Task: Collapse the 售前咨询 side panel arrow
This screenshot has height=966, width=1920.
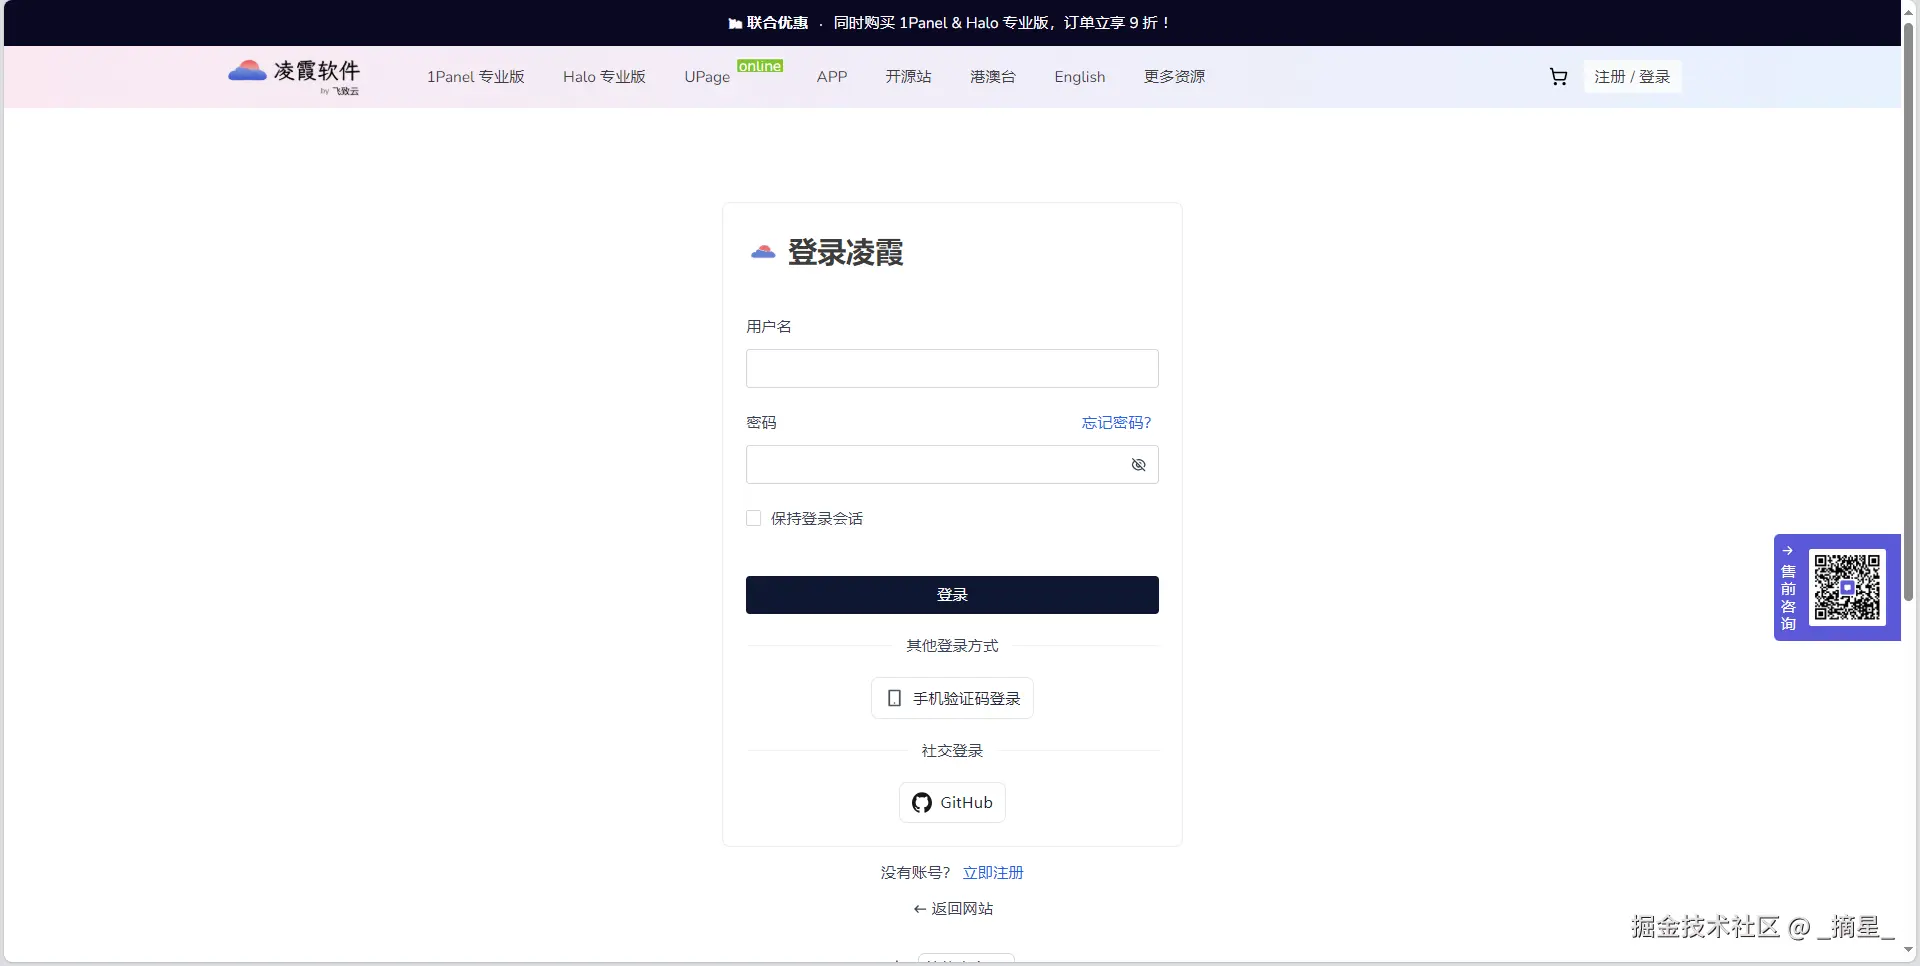Action: pos(1788,551)
